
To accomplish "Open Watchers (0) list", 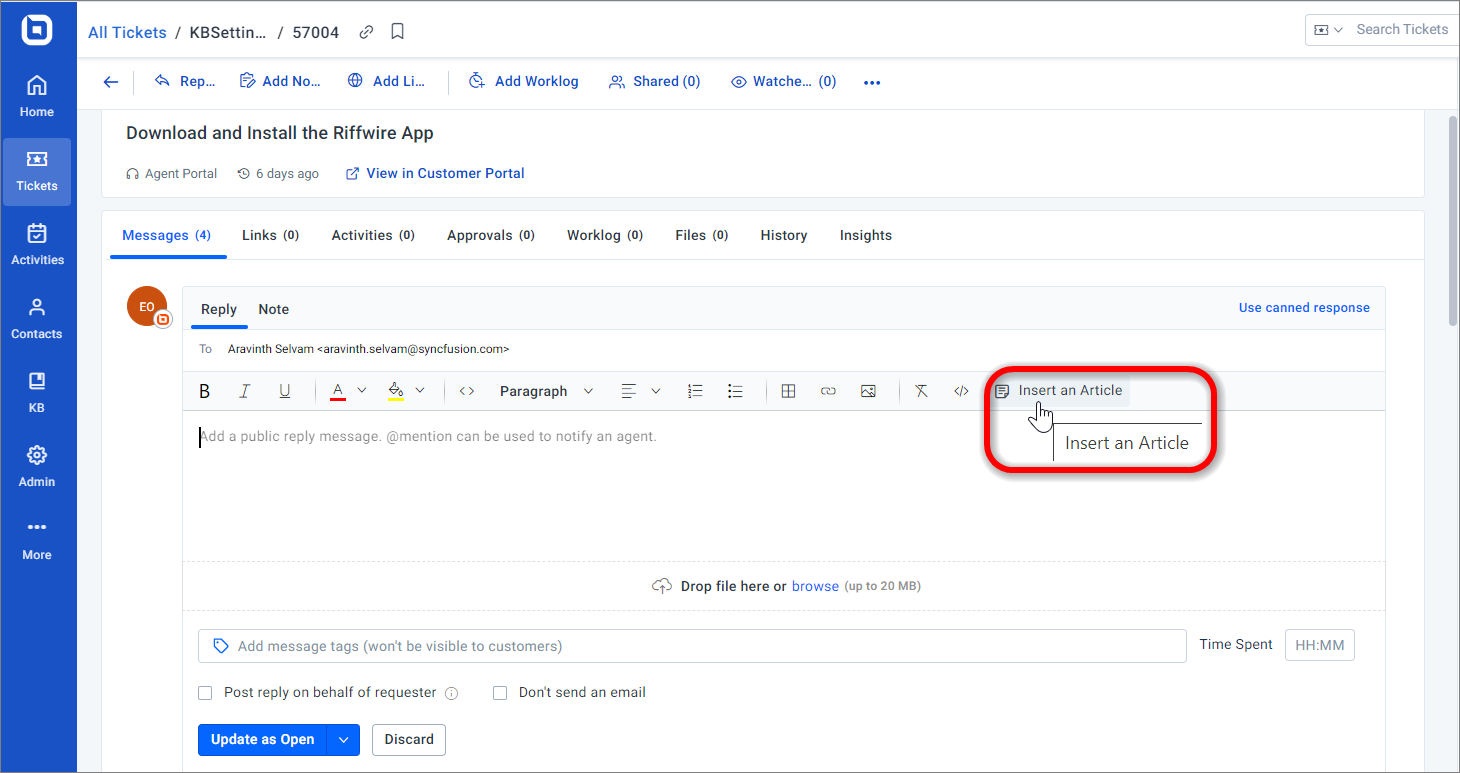I will pos(784,82).
